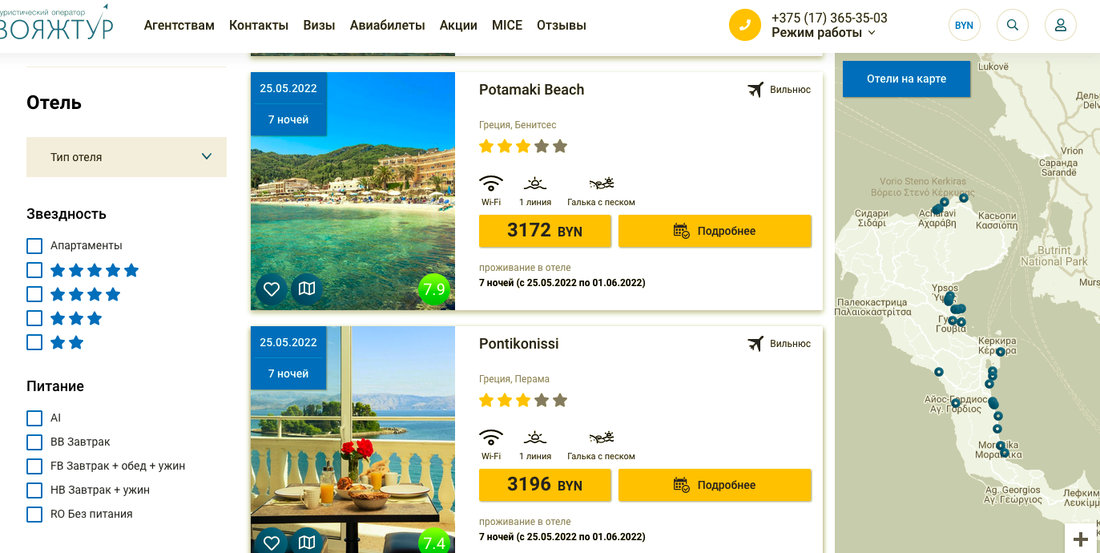
Task: Expand the Тип отеля dropdown
Action: 126,157
